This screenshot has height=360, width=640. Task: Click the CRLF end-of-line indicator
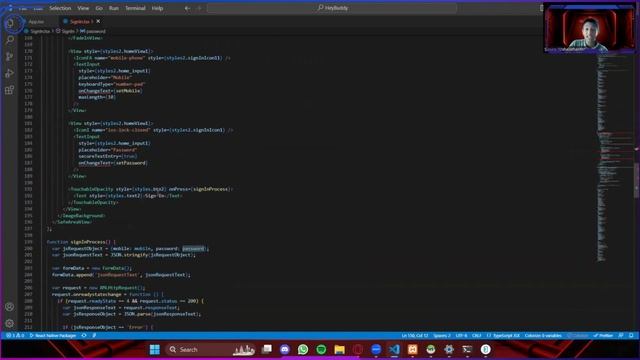(x=476, y=336)
